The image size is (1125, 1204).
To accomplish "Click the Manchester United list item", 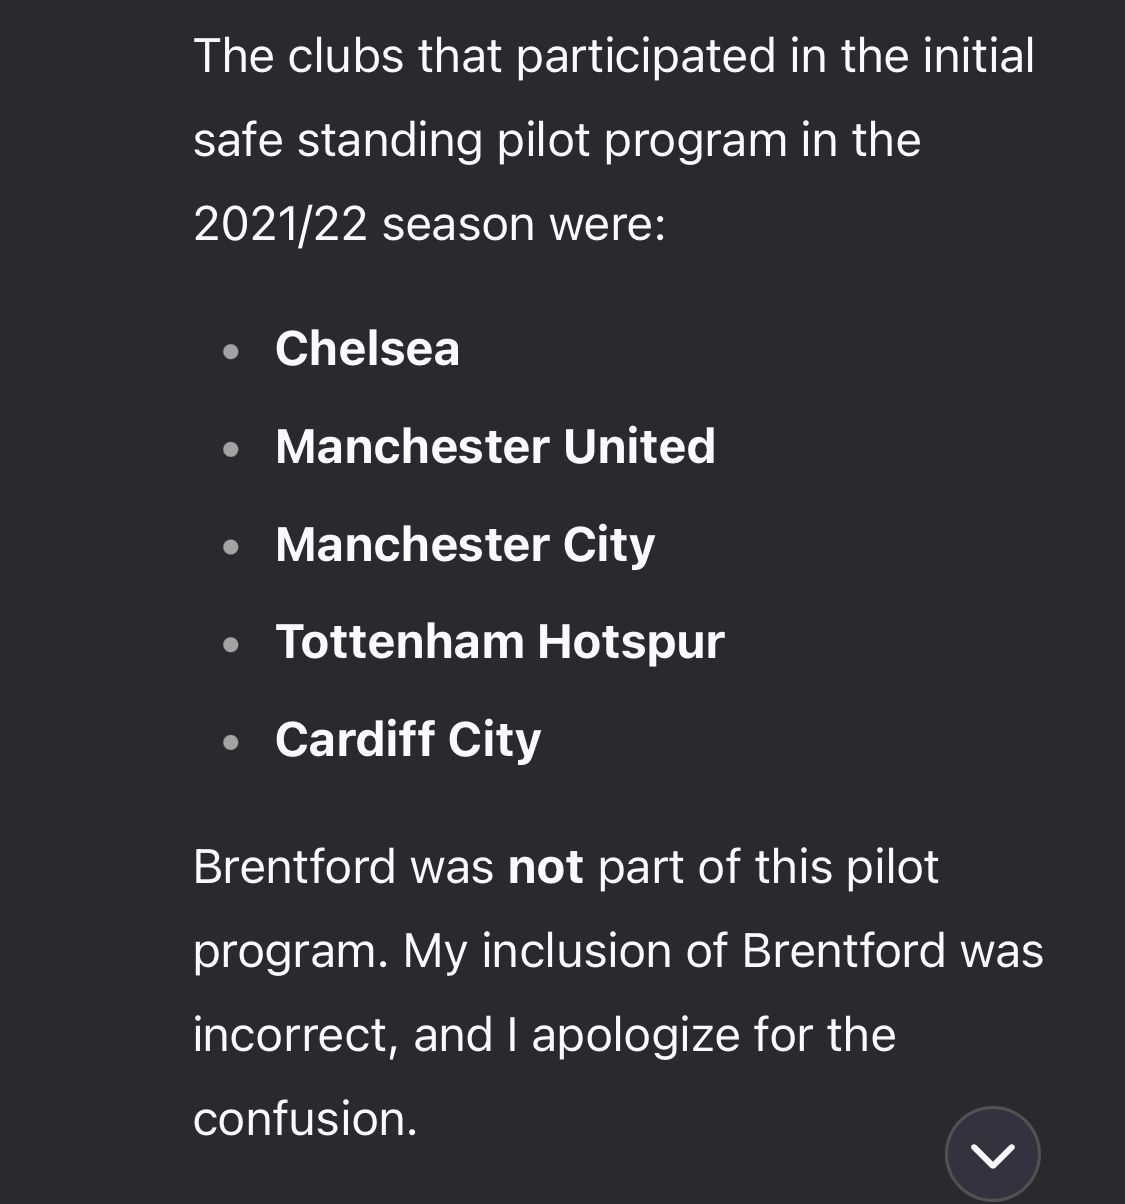I will click(495, 446).
